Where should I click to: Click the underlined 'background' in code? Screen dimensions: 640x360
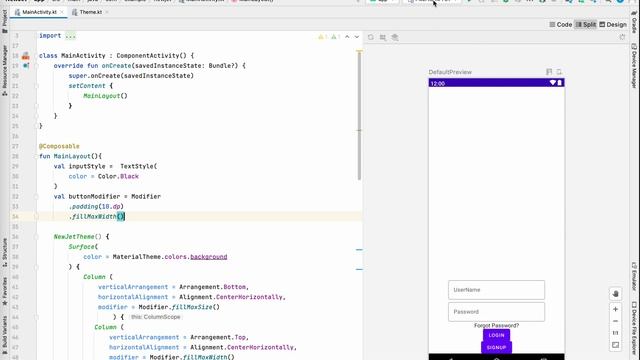coord(209,257)
